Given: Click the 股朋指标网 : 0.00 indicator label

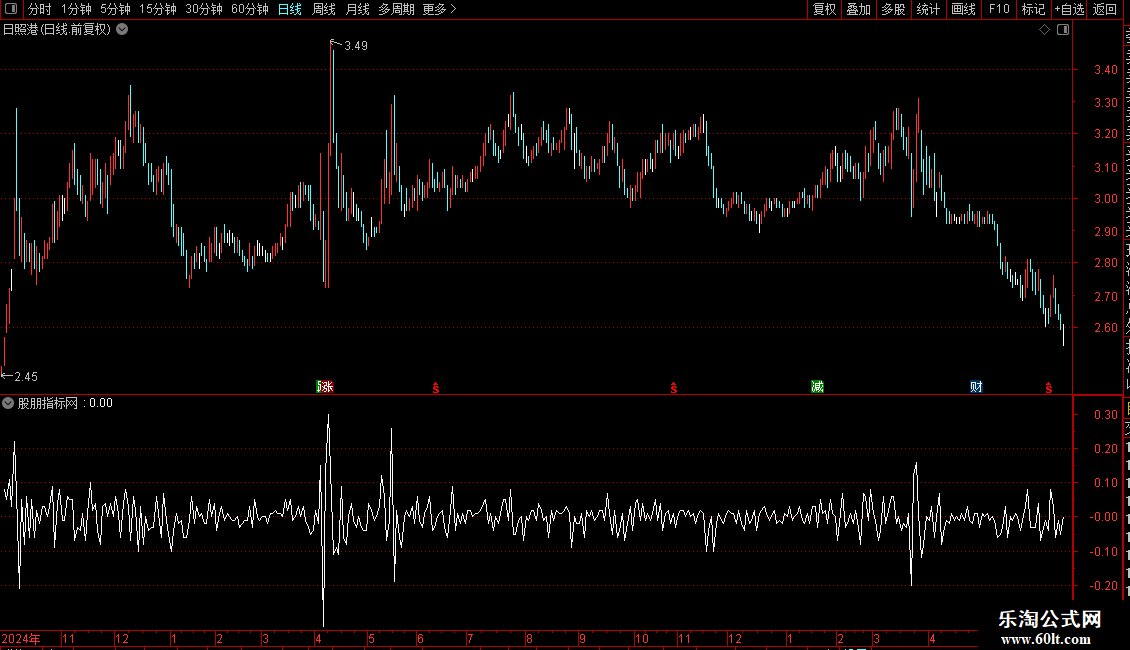Looking at the screenshot, I should pyautogui.click(x=66, y=403).
